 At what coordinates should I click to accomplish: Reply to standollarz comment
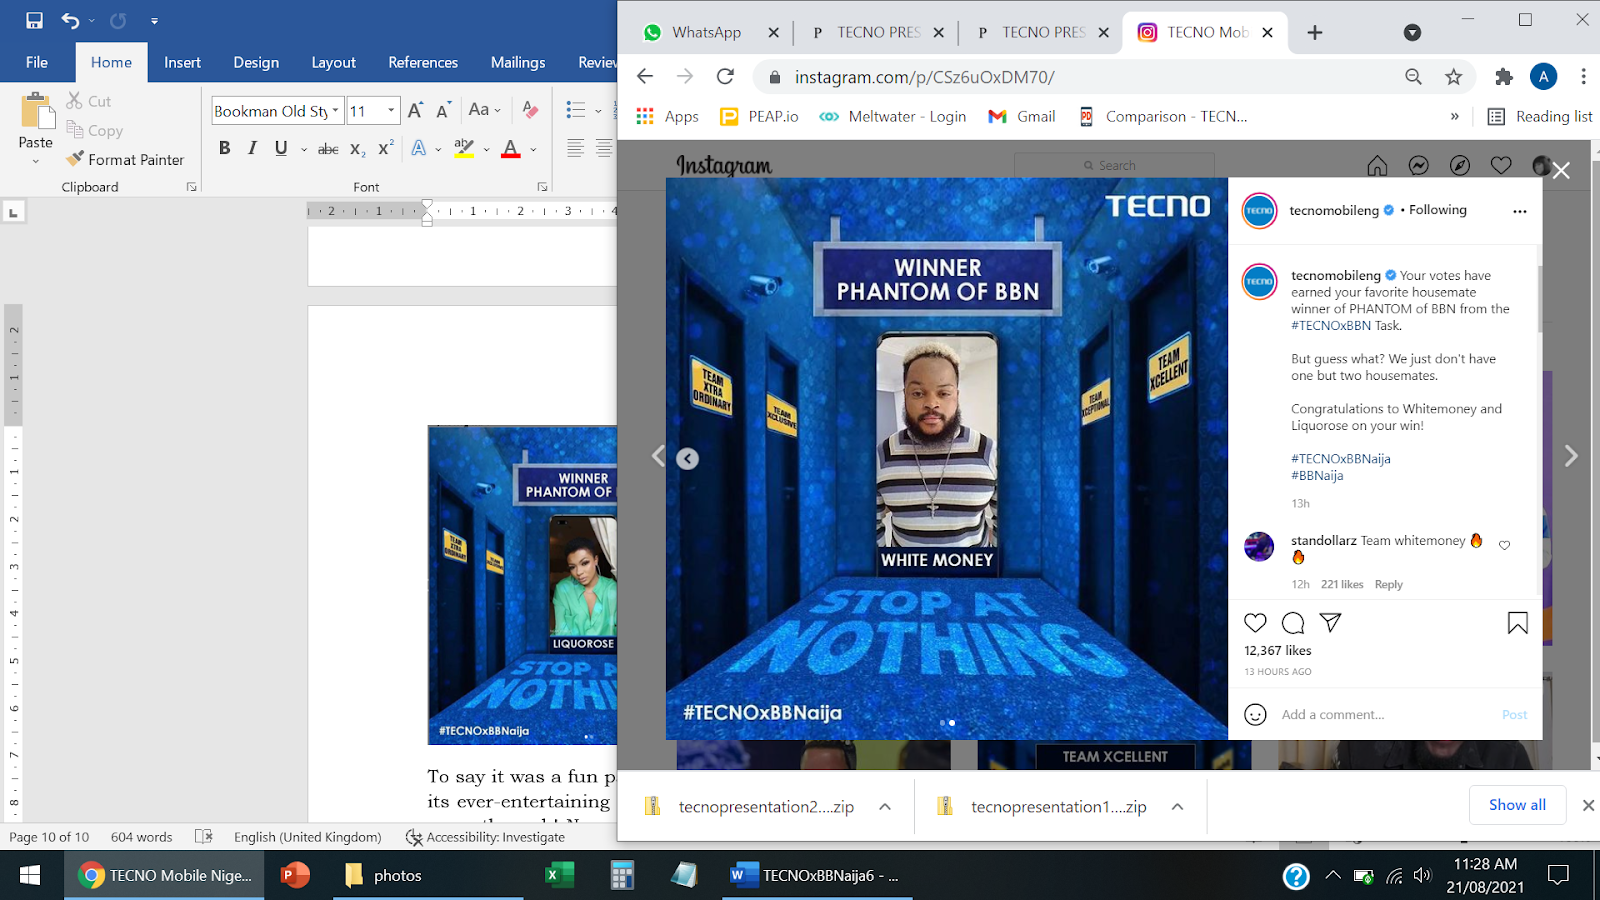1388,584
